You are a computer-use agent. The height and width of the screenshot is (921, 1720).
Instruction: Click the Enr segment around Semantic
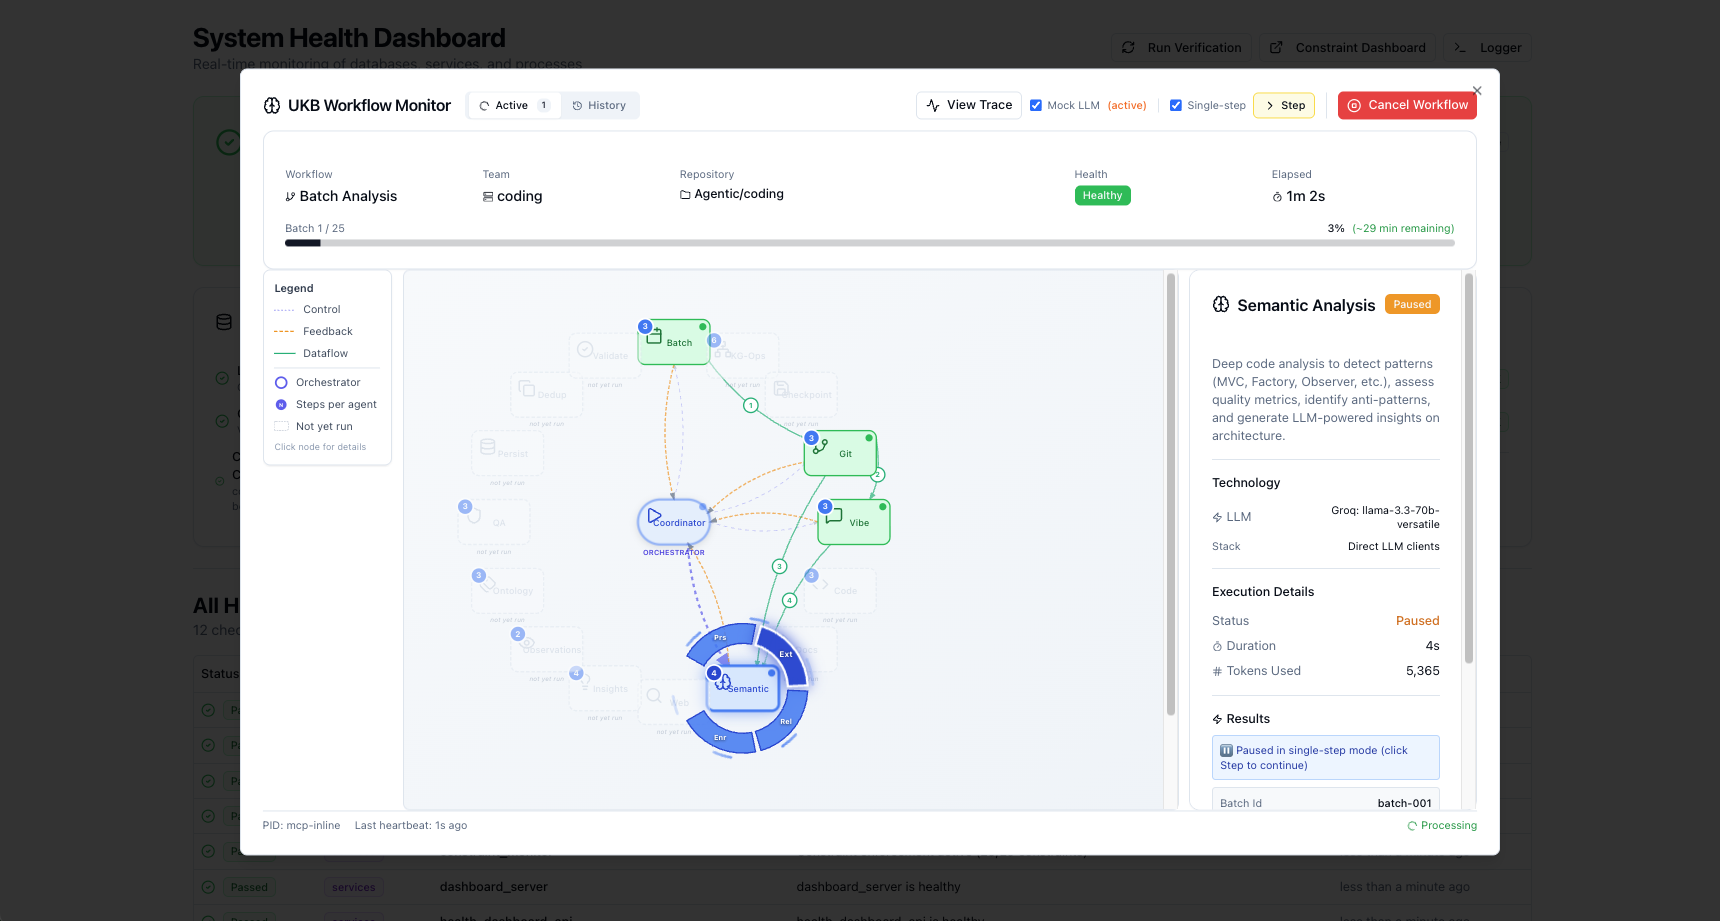click(722, 737)
